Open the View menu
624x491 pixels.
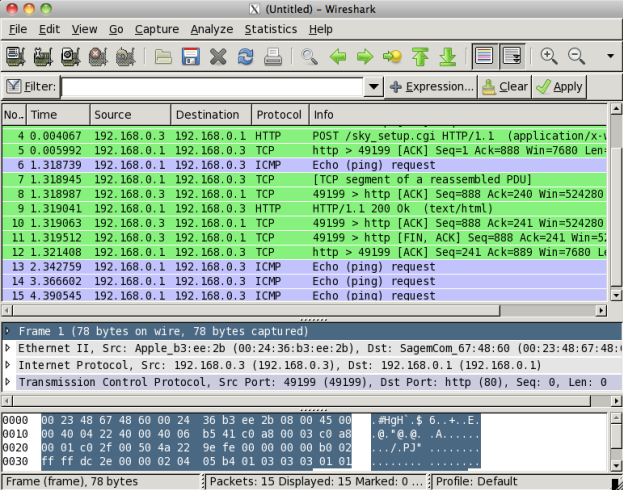pos(84,29)
